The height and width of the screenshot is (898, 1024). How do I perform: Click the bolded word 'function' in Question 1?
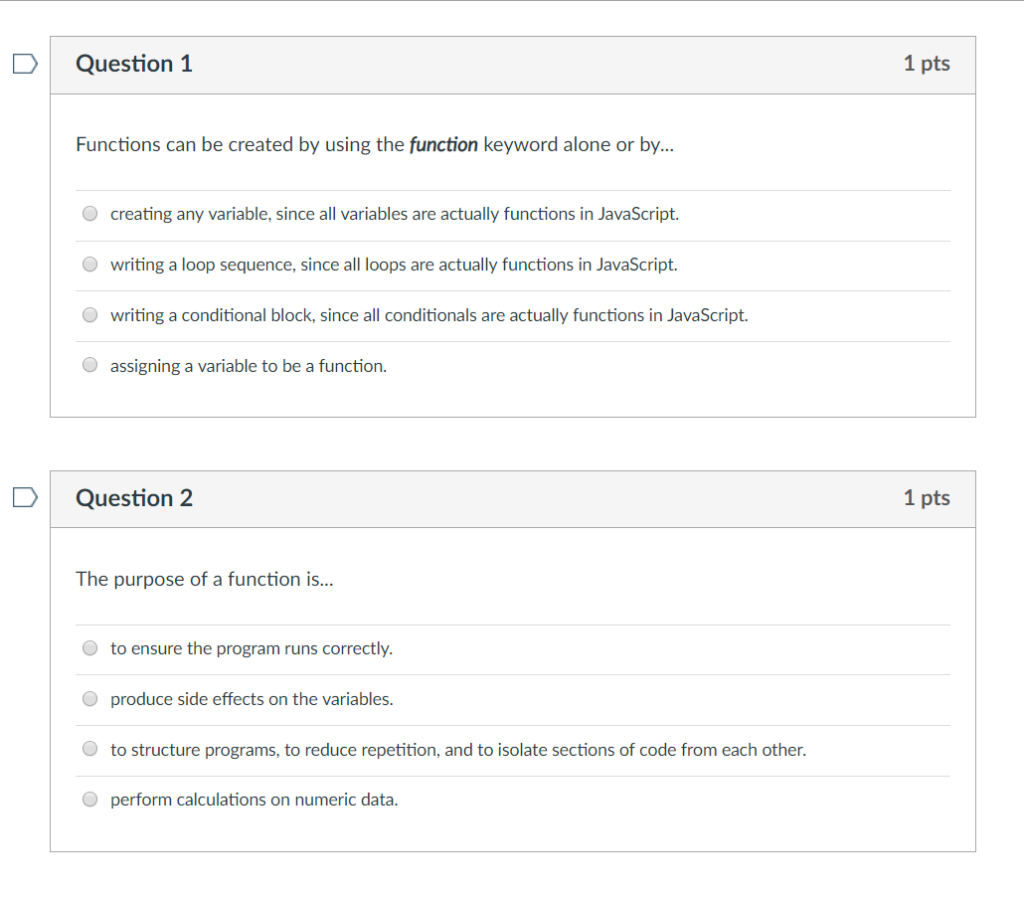[443, 144]
